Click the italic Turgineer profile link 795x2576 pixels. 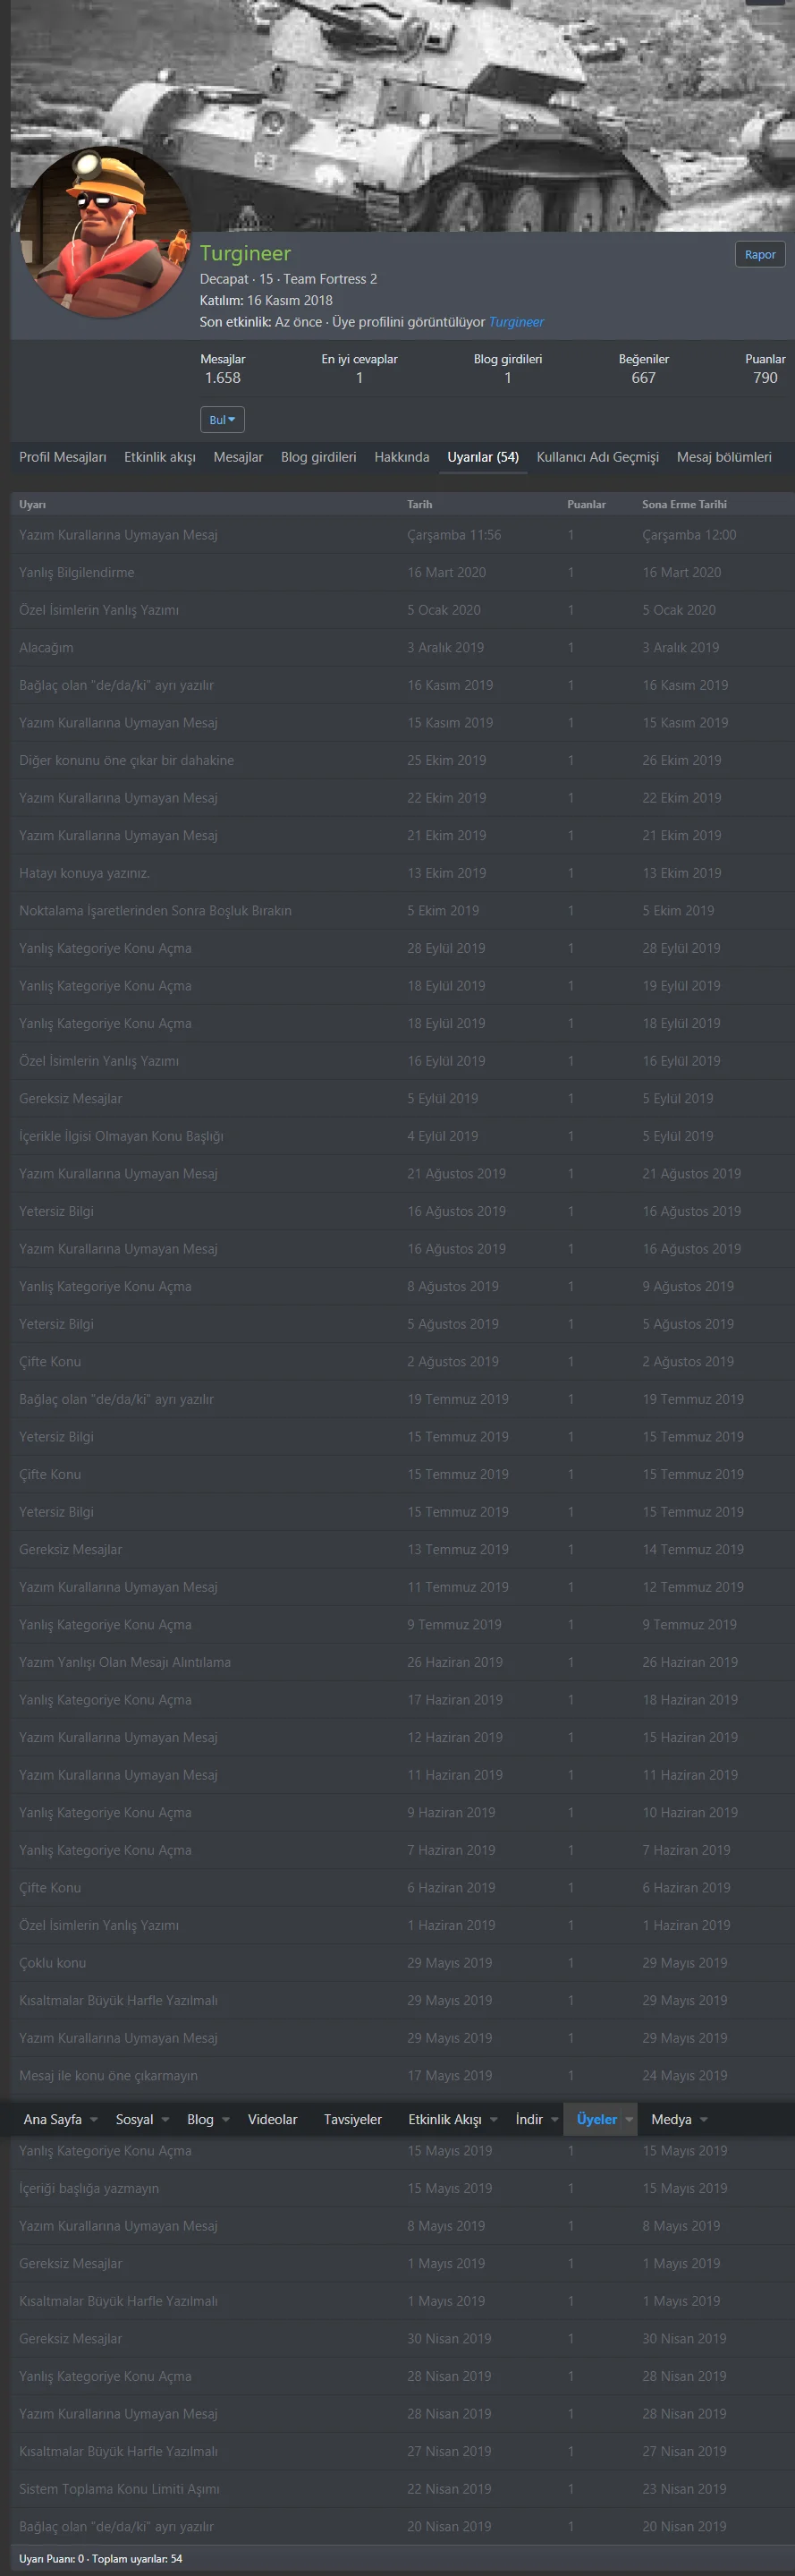(x=516, y=322)
